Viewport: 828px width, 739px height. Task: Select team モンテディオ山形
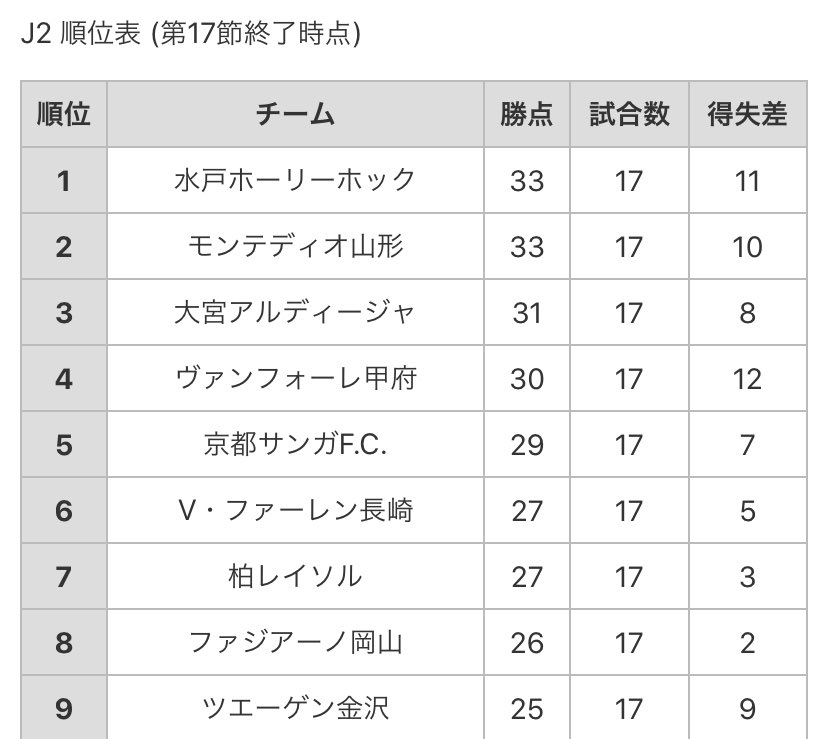295,246
